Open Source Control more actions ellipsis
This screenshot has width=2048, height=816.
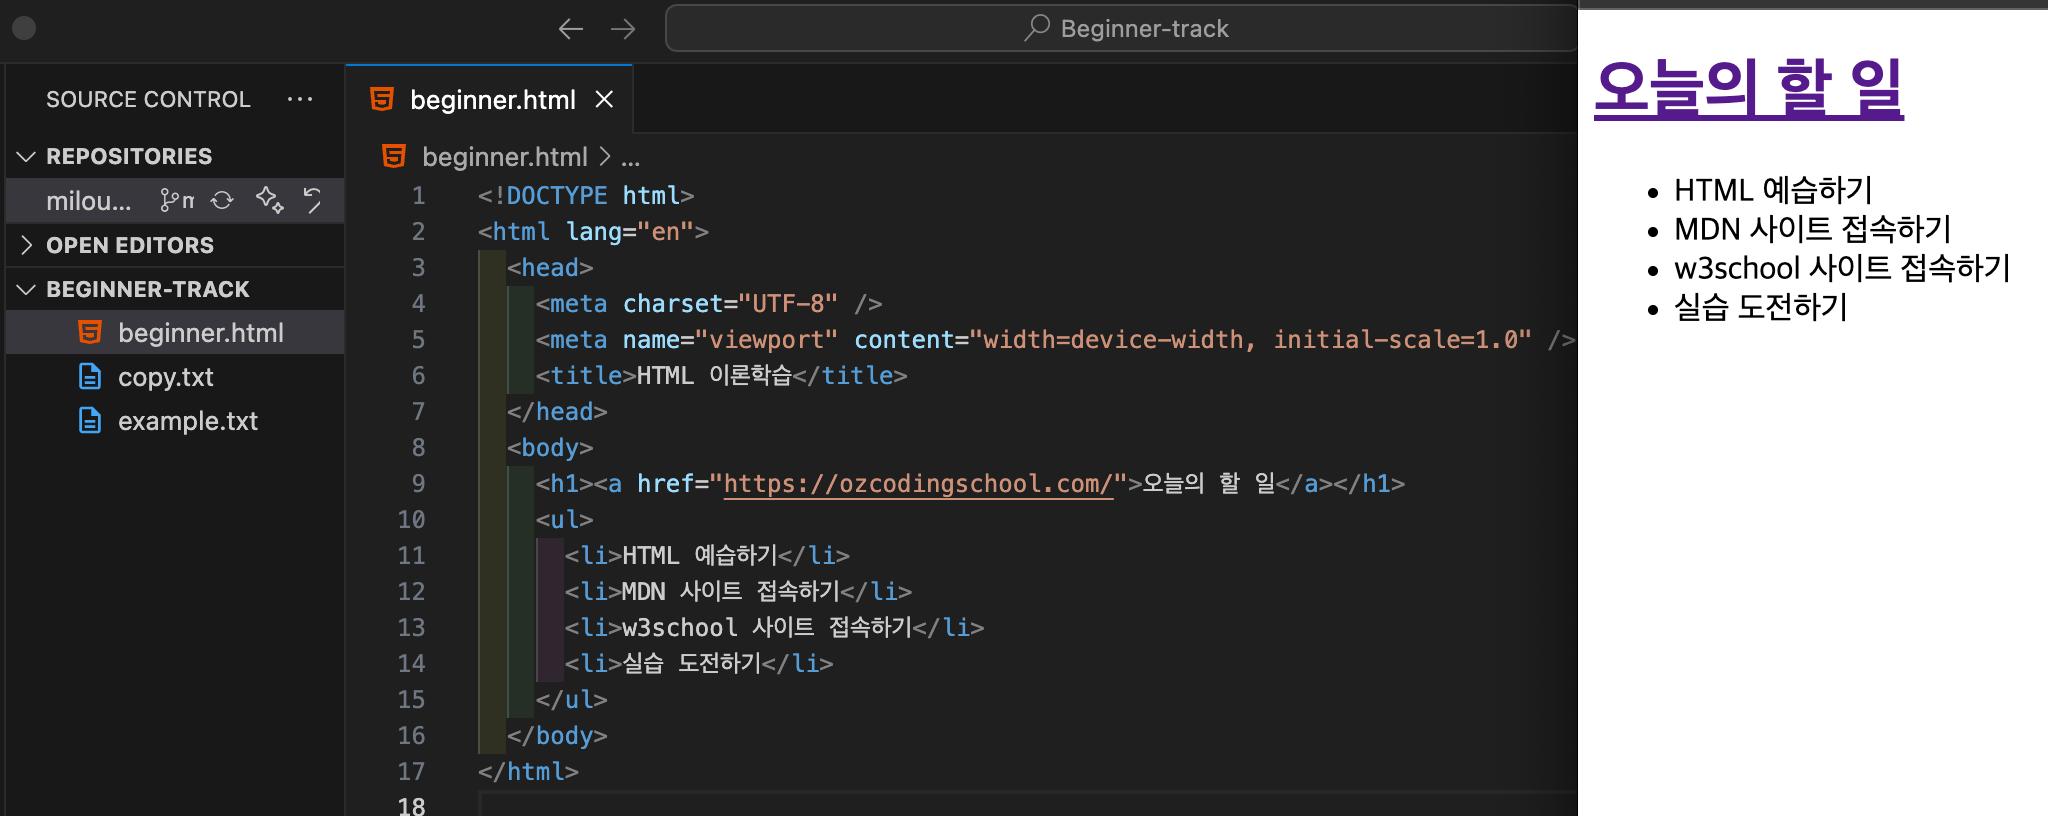point(300,99)
